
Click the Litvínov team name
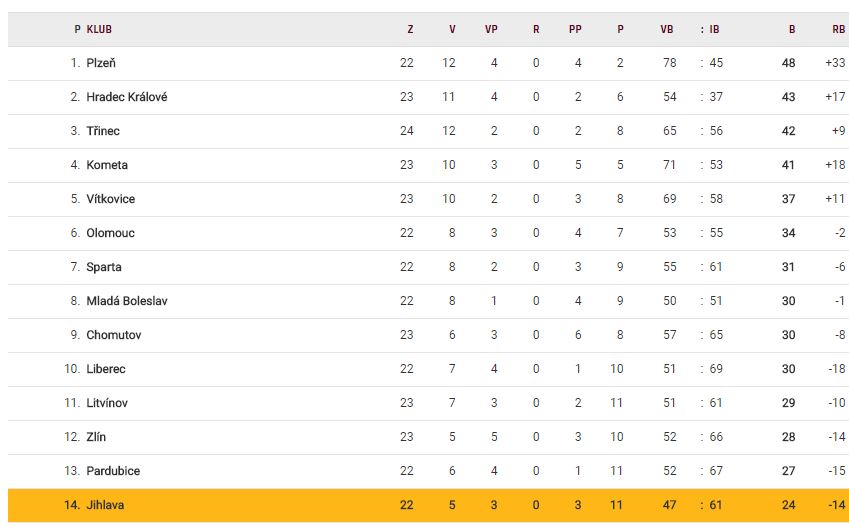tap(107, 403)
